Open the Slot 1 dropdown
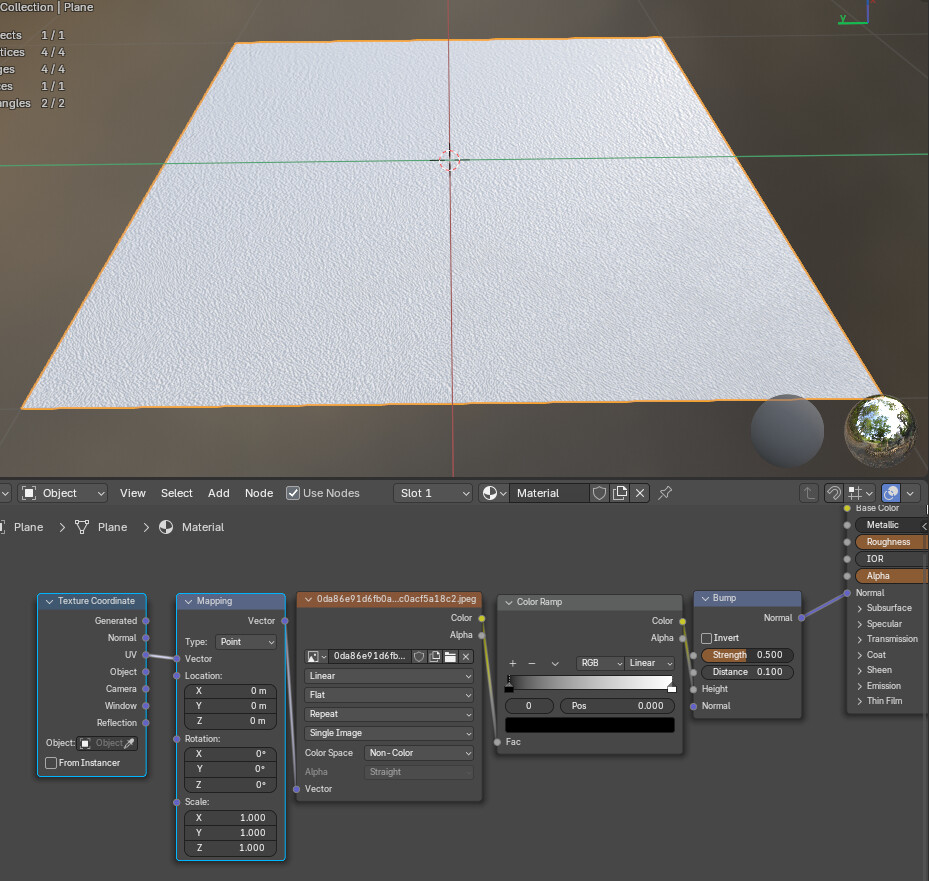Image resolution: width=929 pixels, height=881 pixels. (x=433, y=493)
